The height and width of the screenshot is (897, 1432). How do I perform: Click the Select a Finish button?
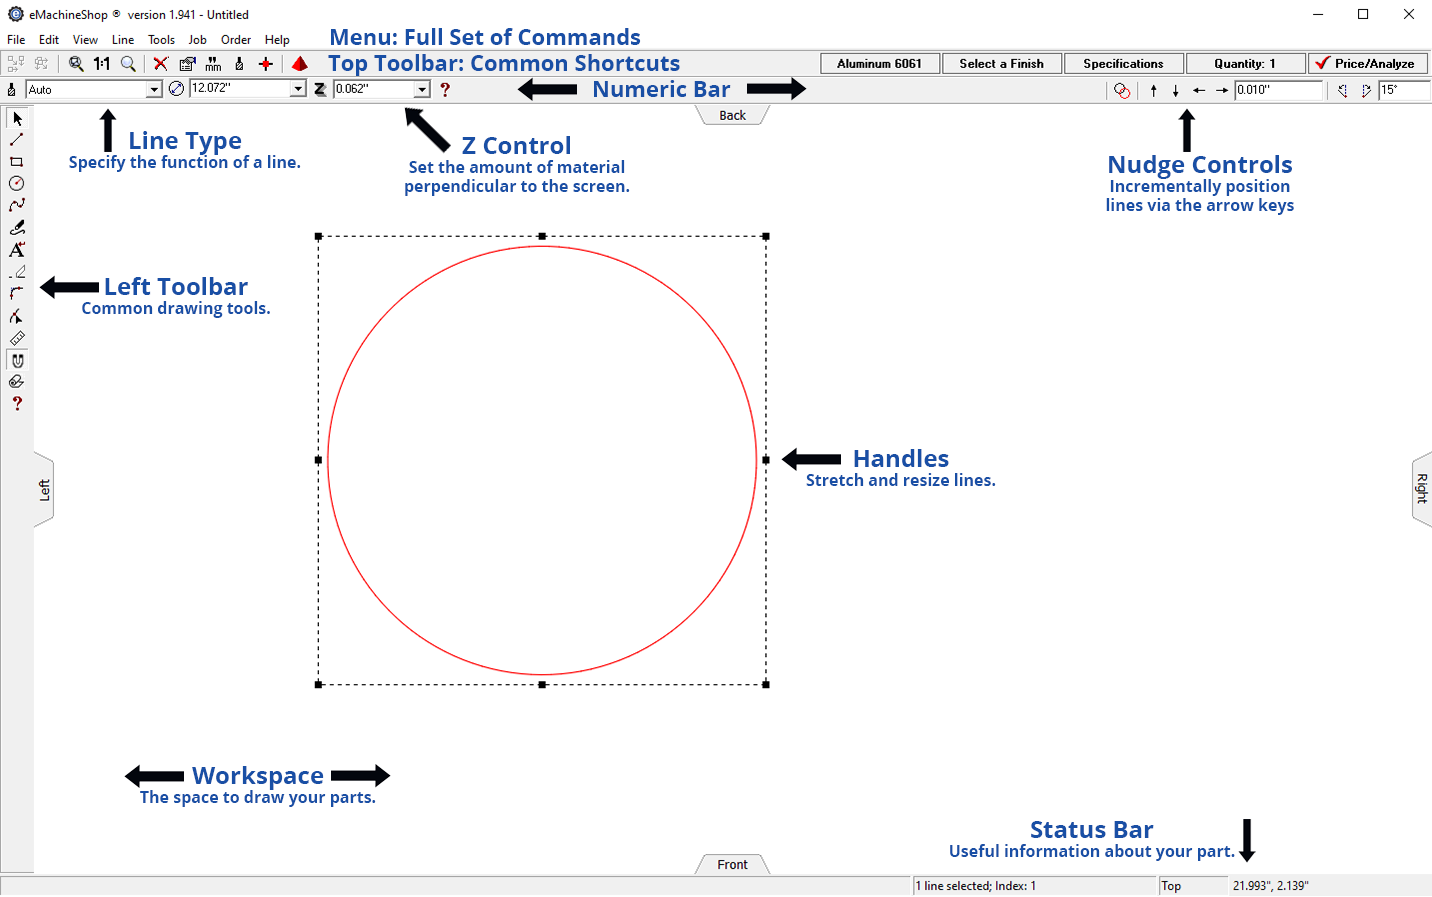point(1001,63)
